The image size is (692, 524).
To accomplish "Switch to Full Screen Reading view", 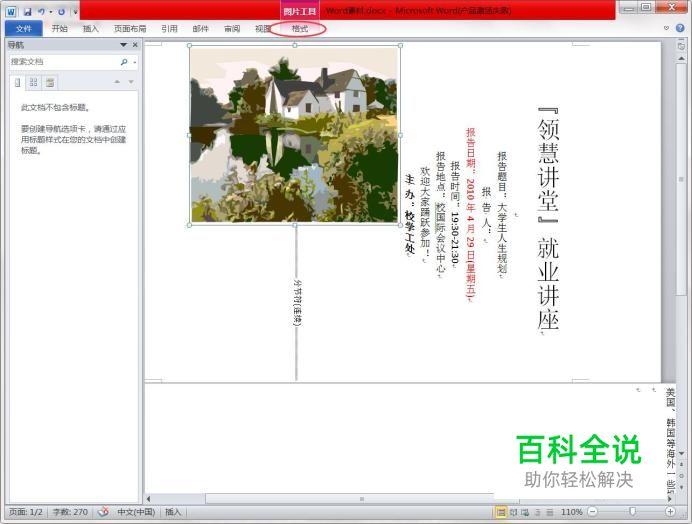I will 513,513.
